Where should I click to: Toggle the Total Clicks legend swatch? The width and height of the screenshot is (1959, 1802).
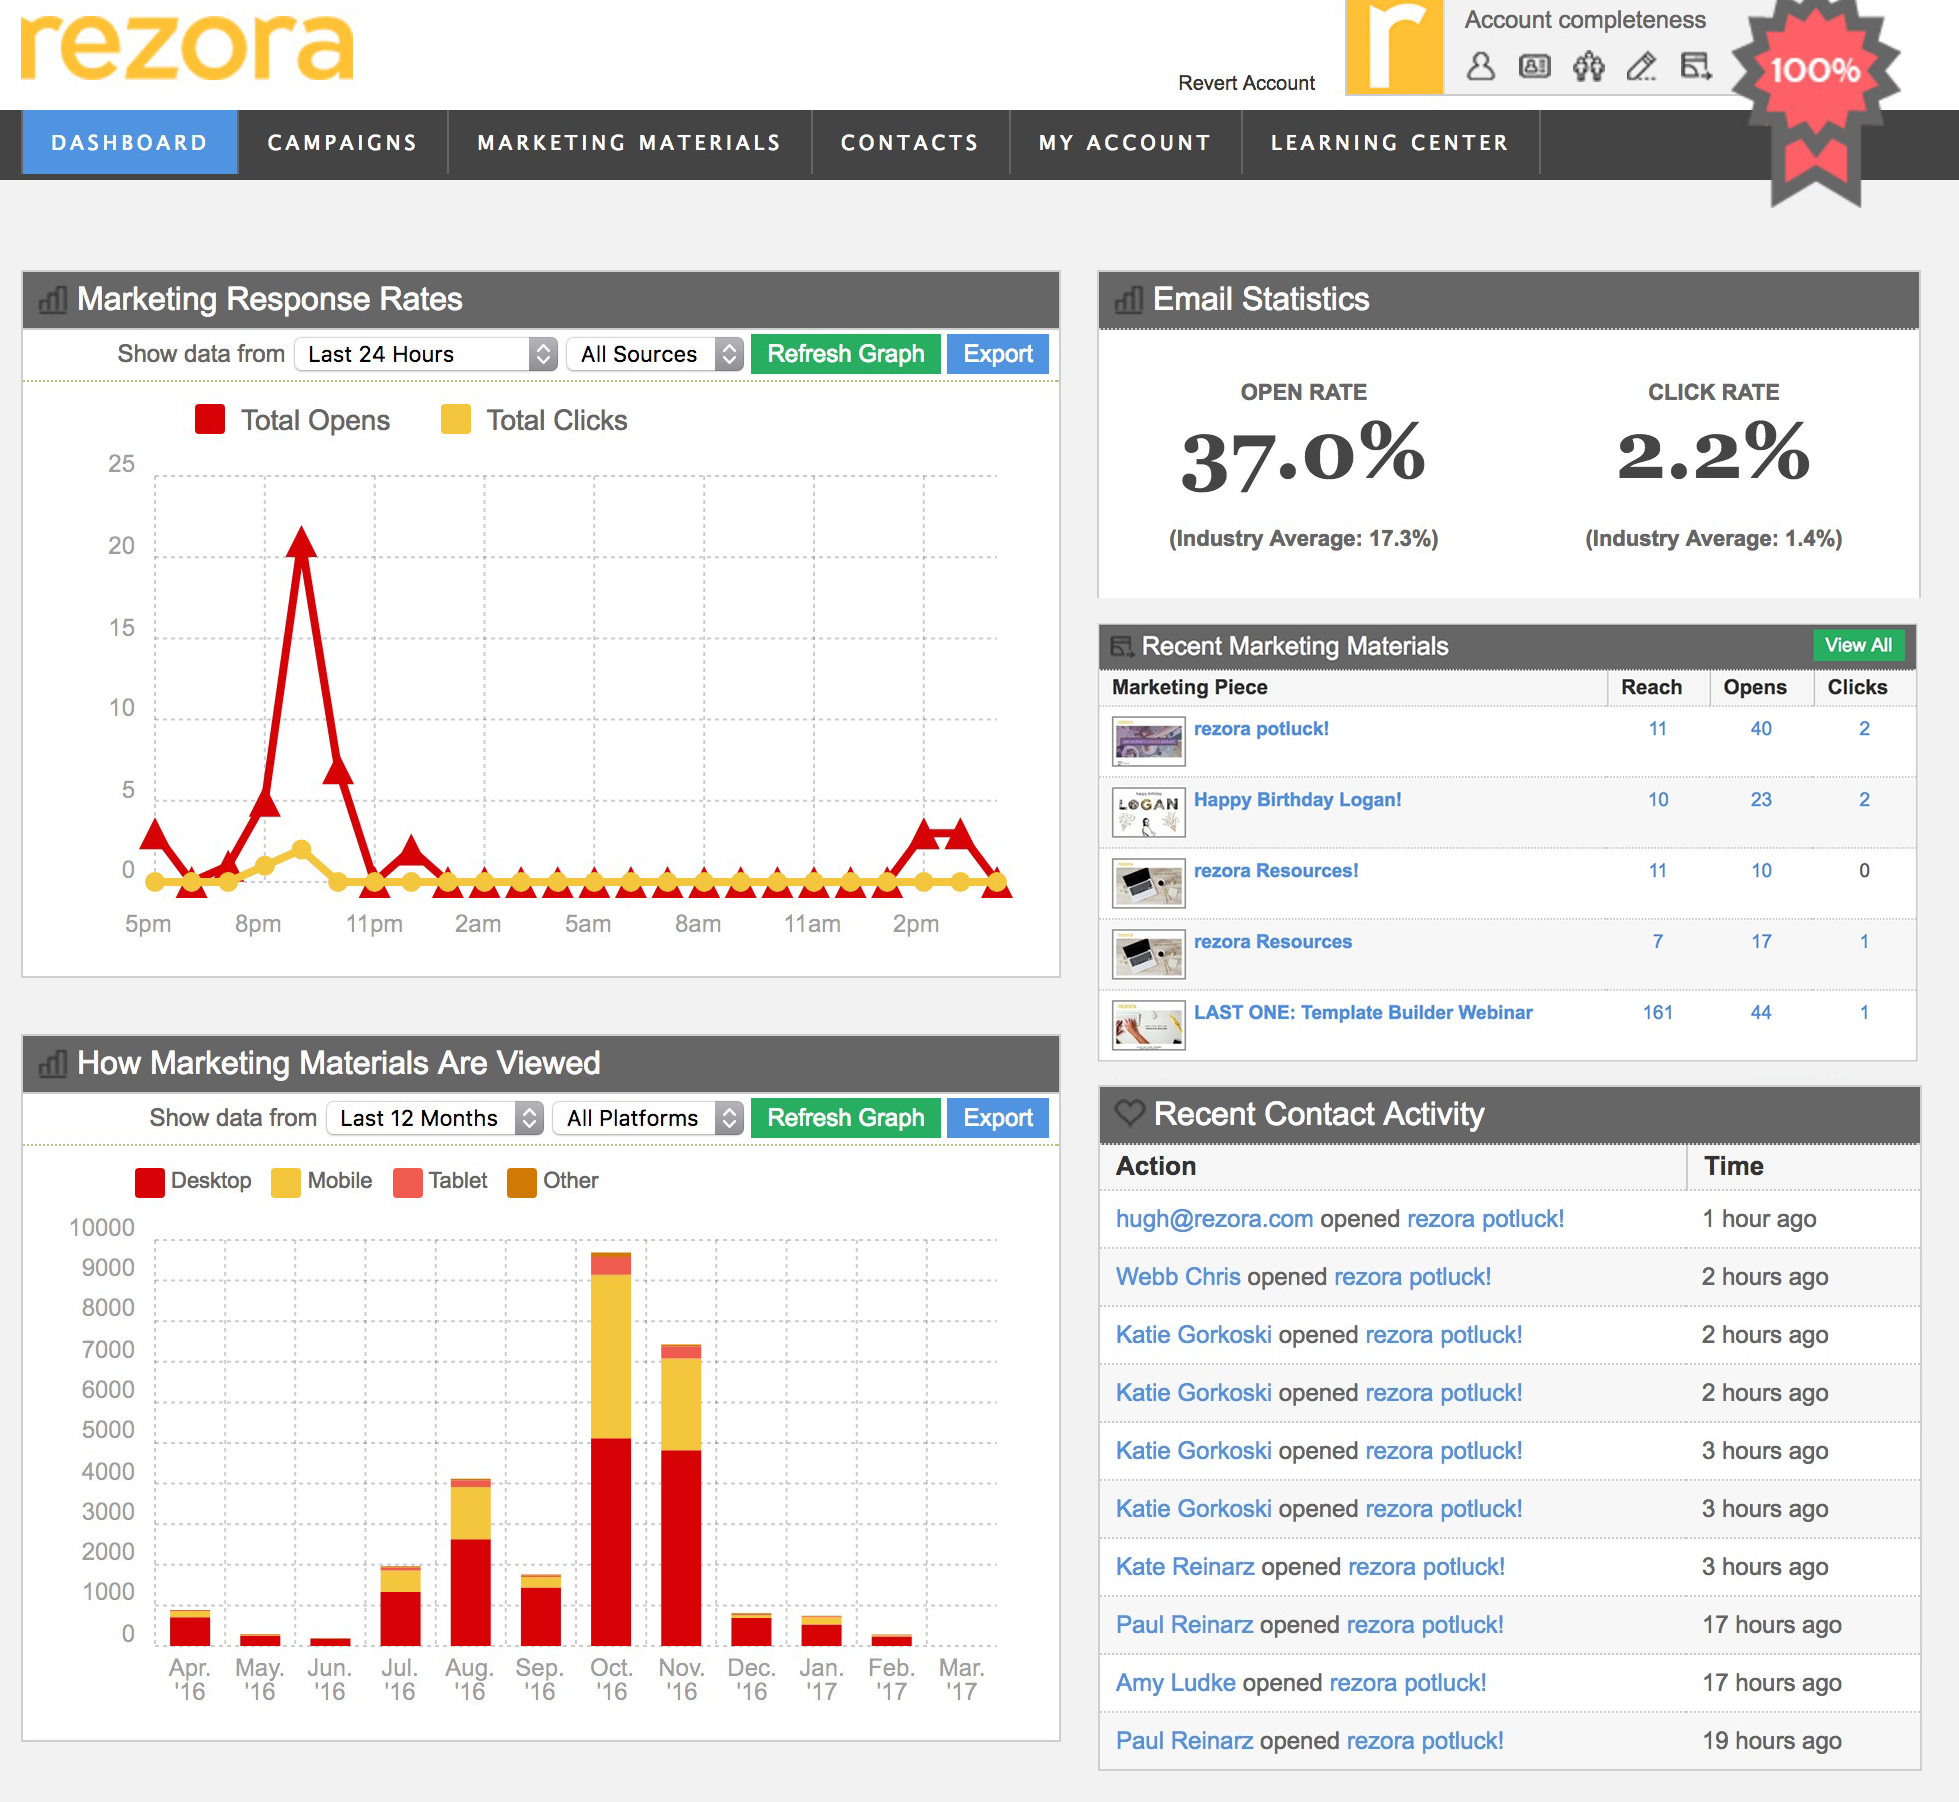click(456, 420)
